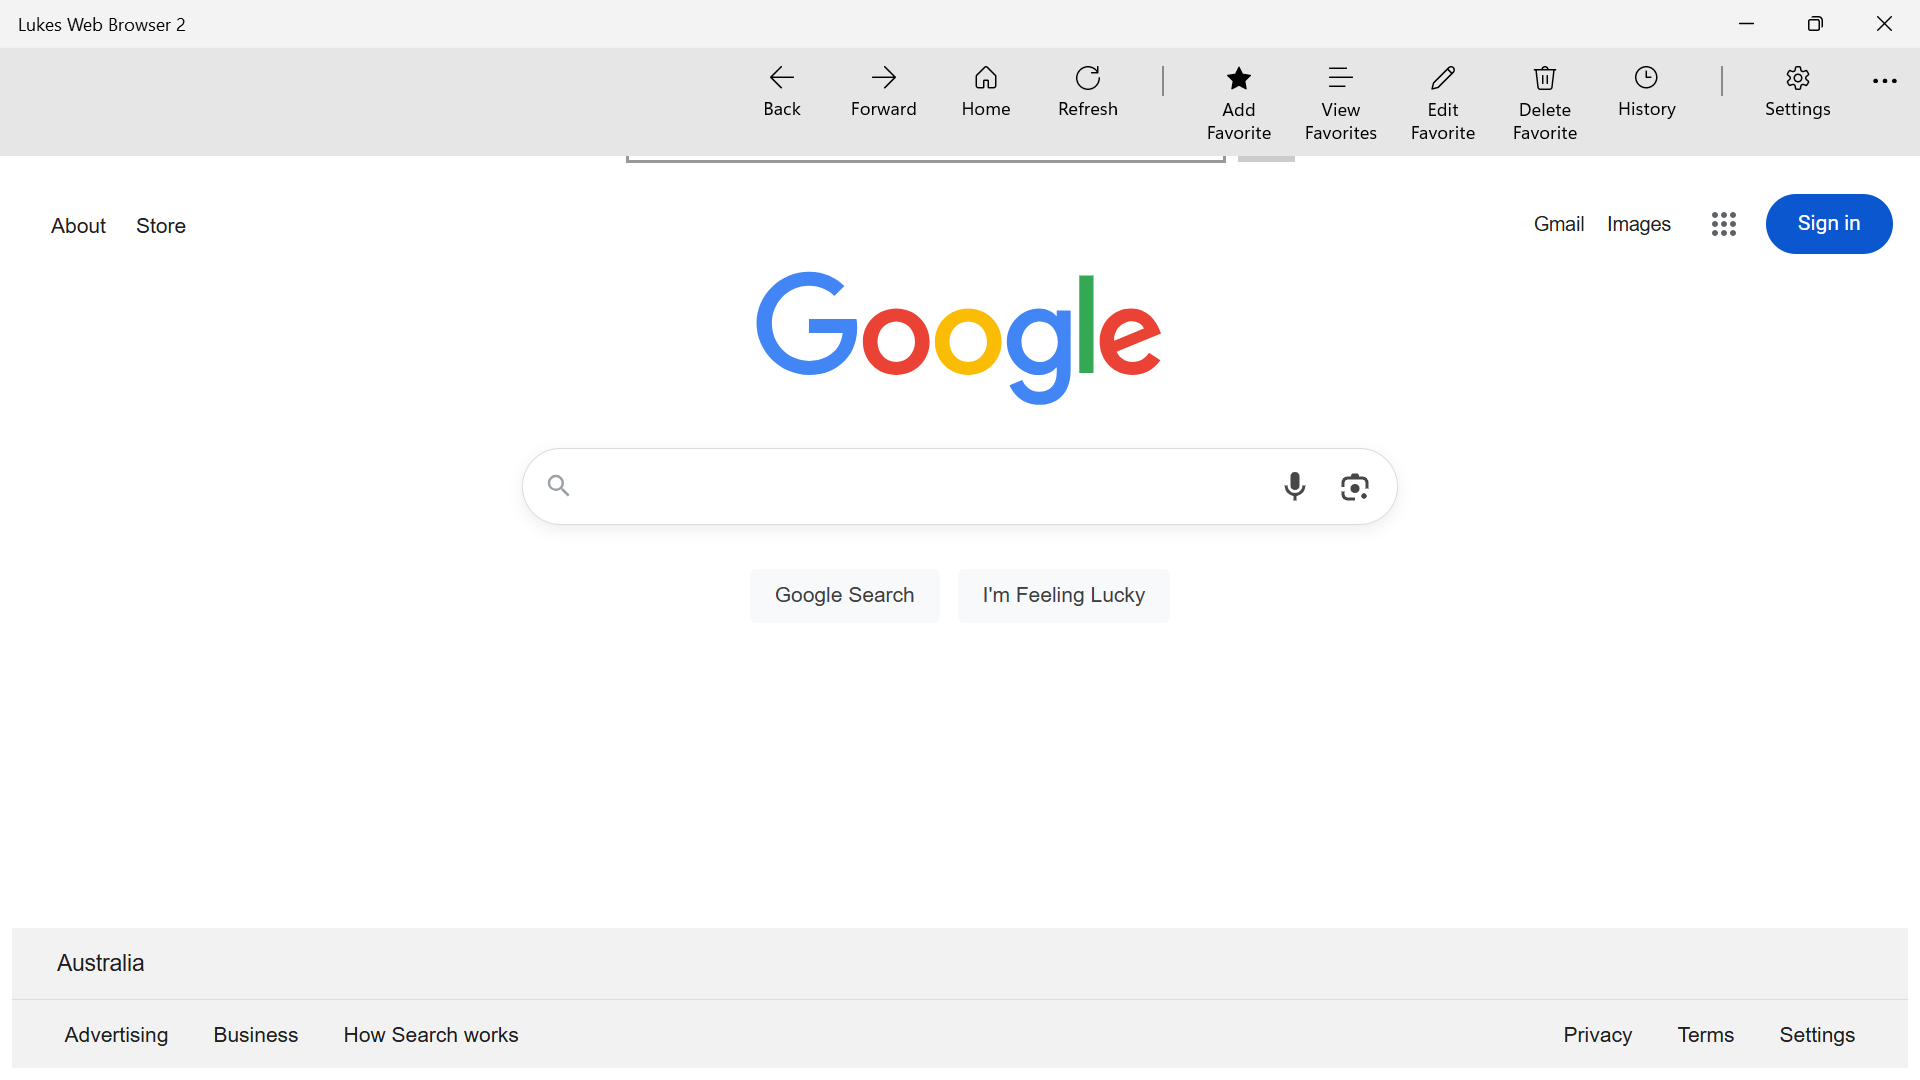Open the Store link

pyautogui.click(x=161, y=226)
